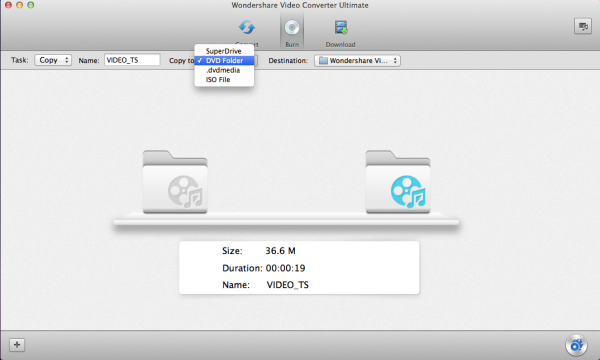
Task: Close the window with the red button
Action: (x=8, y=5)
